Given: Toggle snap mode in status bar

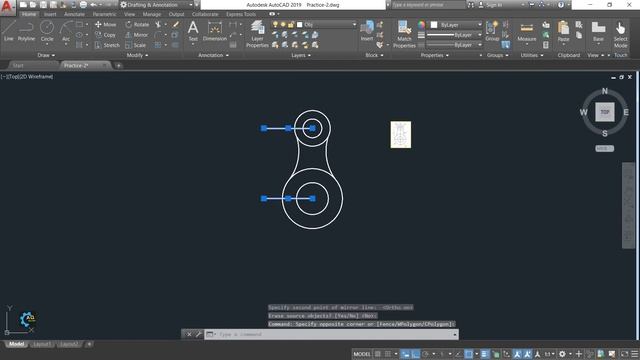Looking at the screenshot, I should 388,354.
